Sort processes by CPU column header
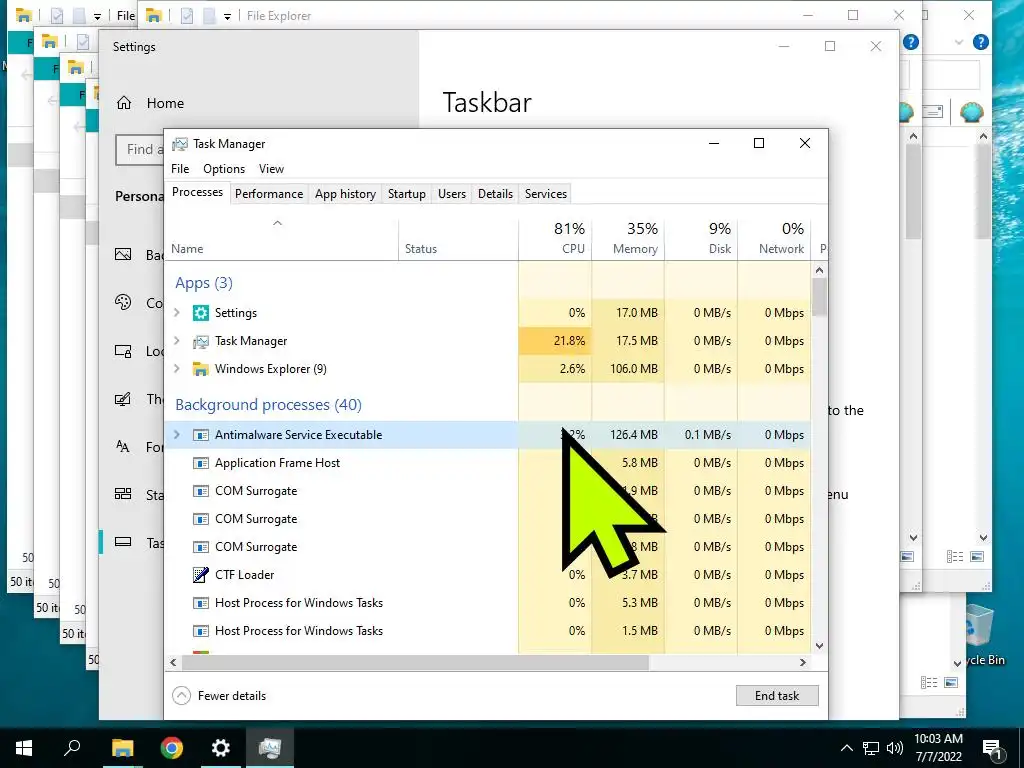Screen dimensions: 1024x768 [x=555, y=238]
